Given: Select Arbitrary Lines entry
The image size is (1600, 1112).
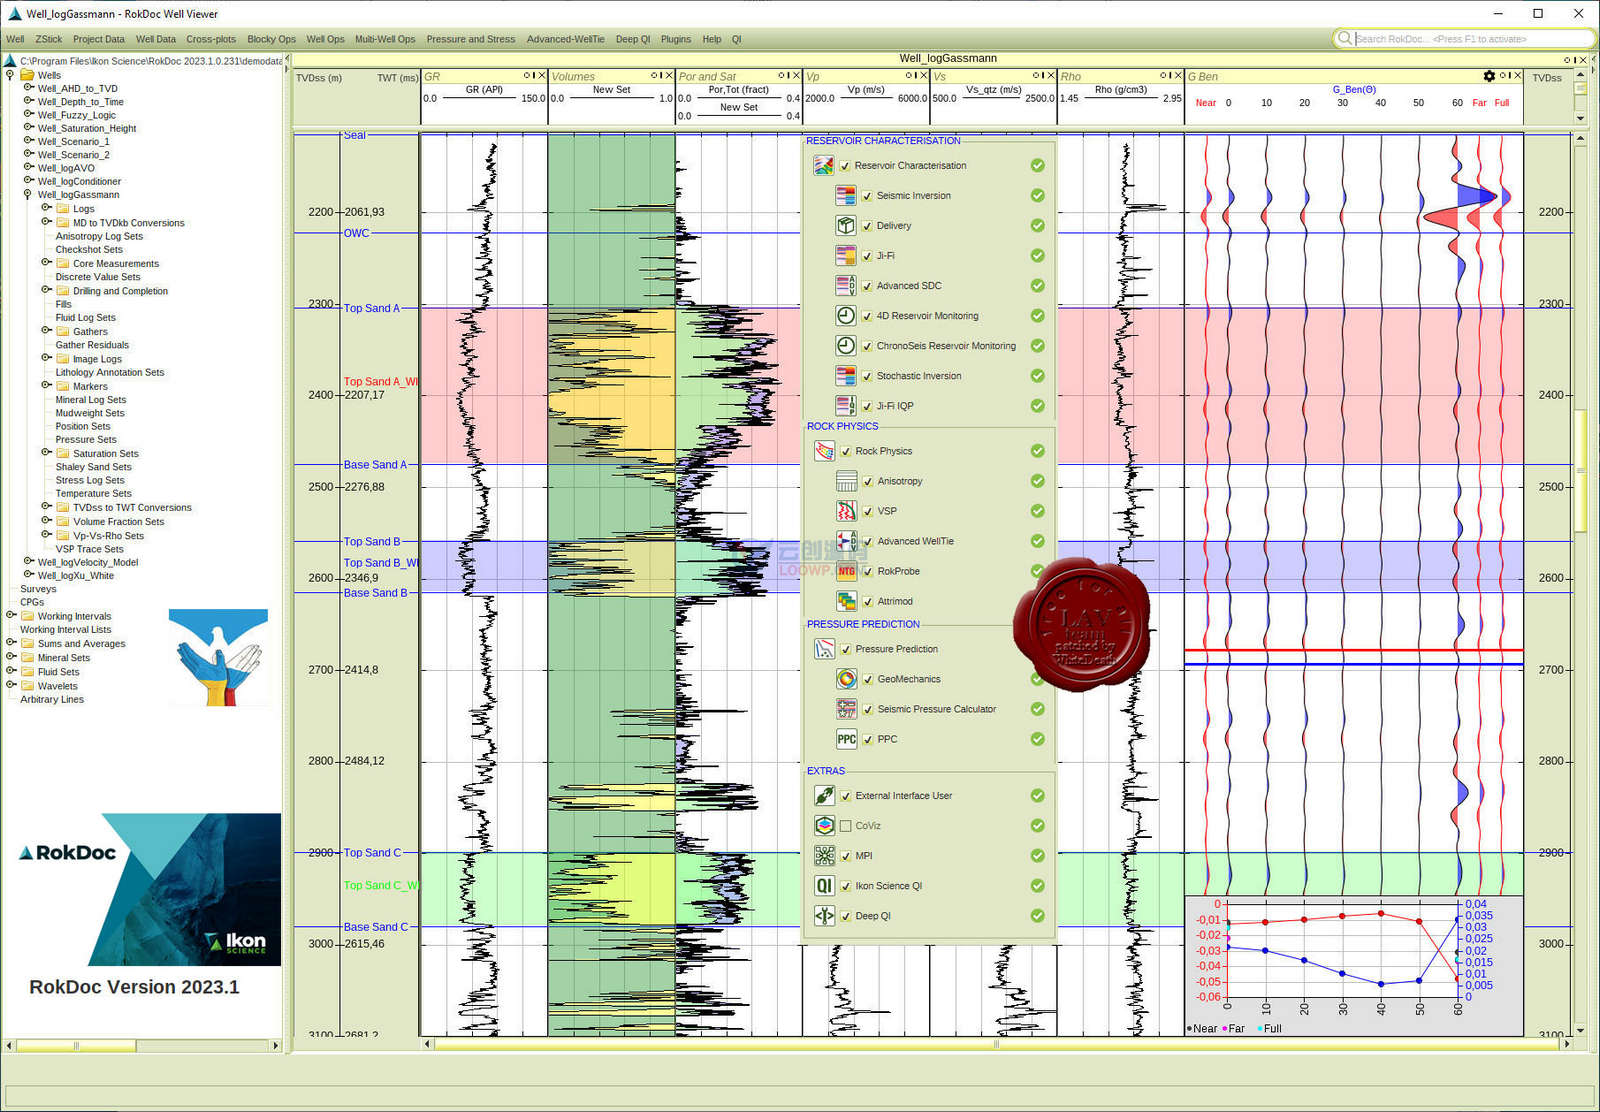Looking at the screenshot, I should tap(52, 699).
